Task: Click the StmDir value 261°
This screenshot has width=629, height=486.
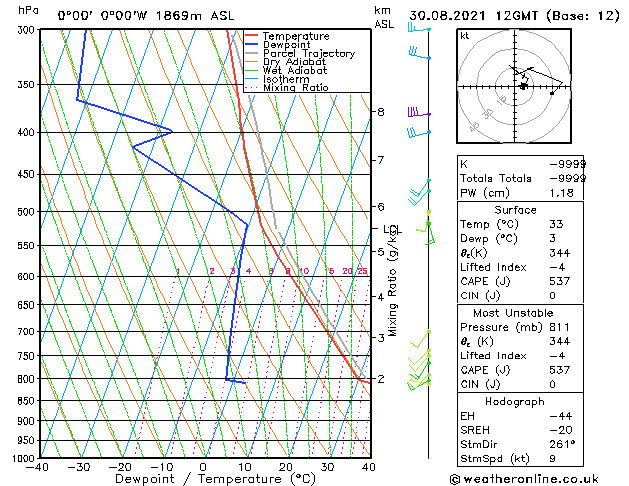Action: point(562,444)
